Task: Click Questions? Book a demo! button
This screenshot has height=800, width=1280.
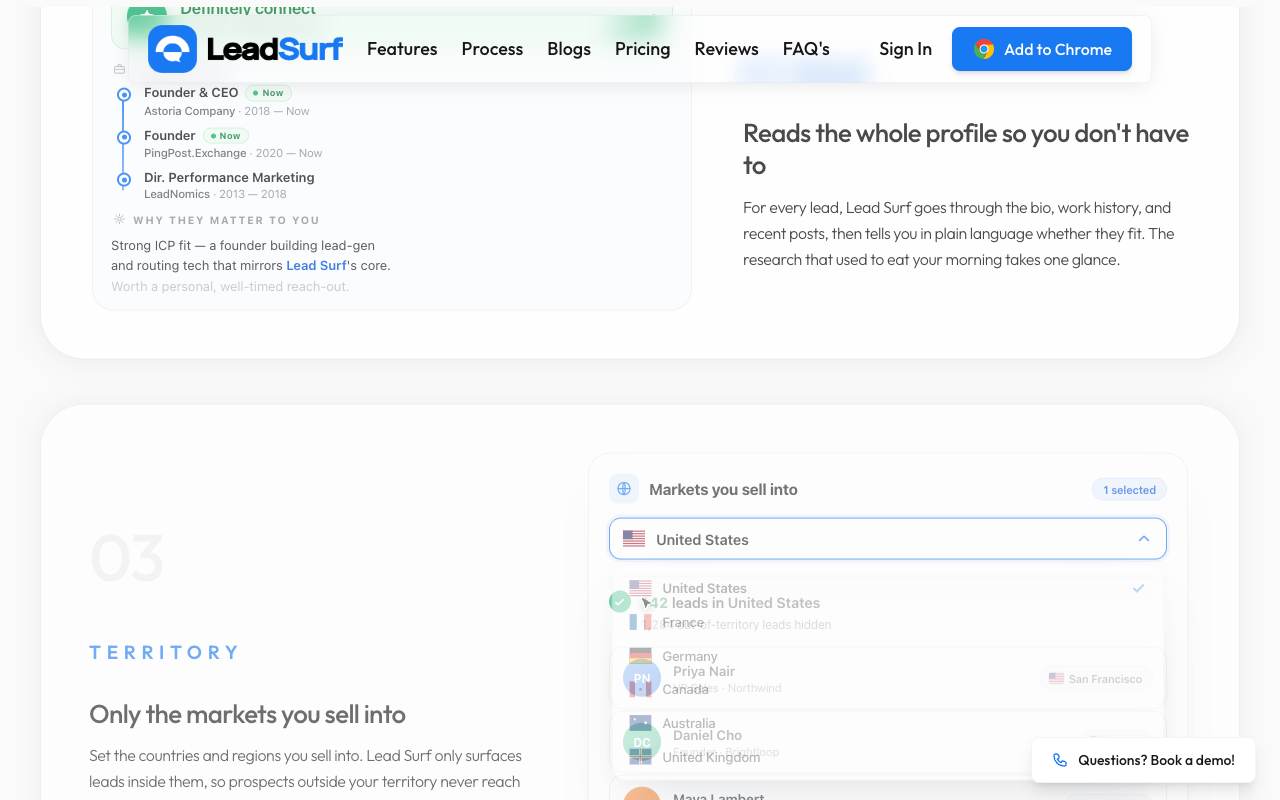Action: click(x=1143, y=760)
